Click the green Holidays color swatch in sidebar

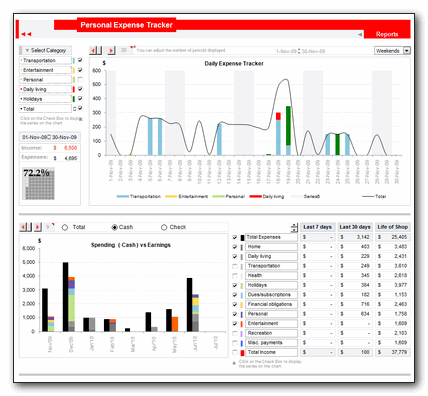click(74, 99)
